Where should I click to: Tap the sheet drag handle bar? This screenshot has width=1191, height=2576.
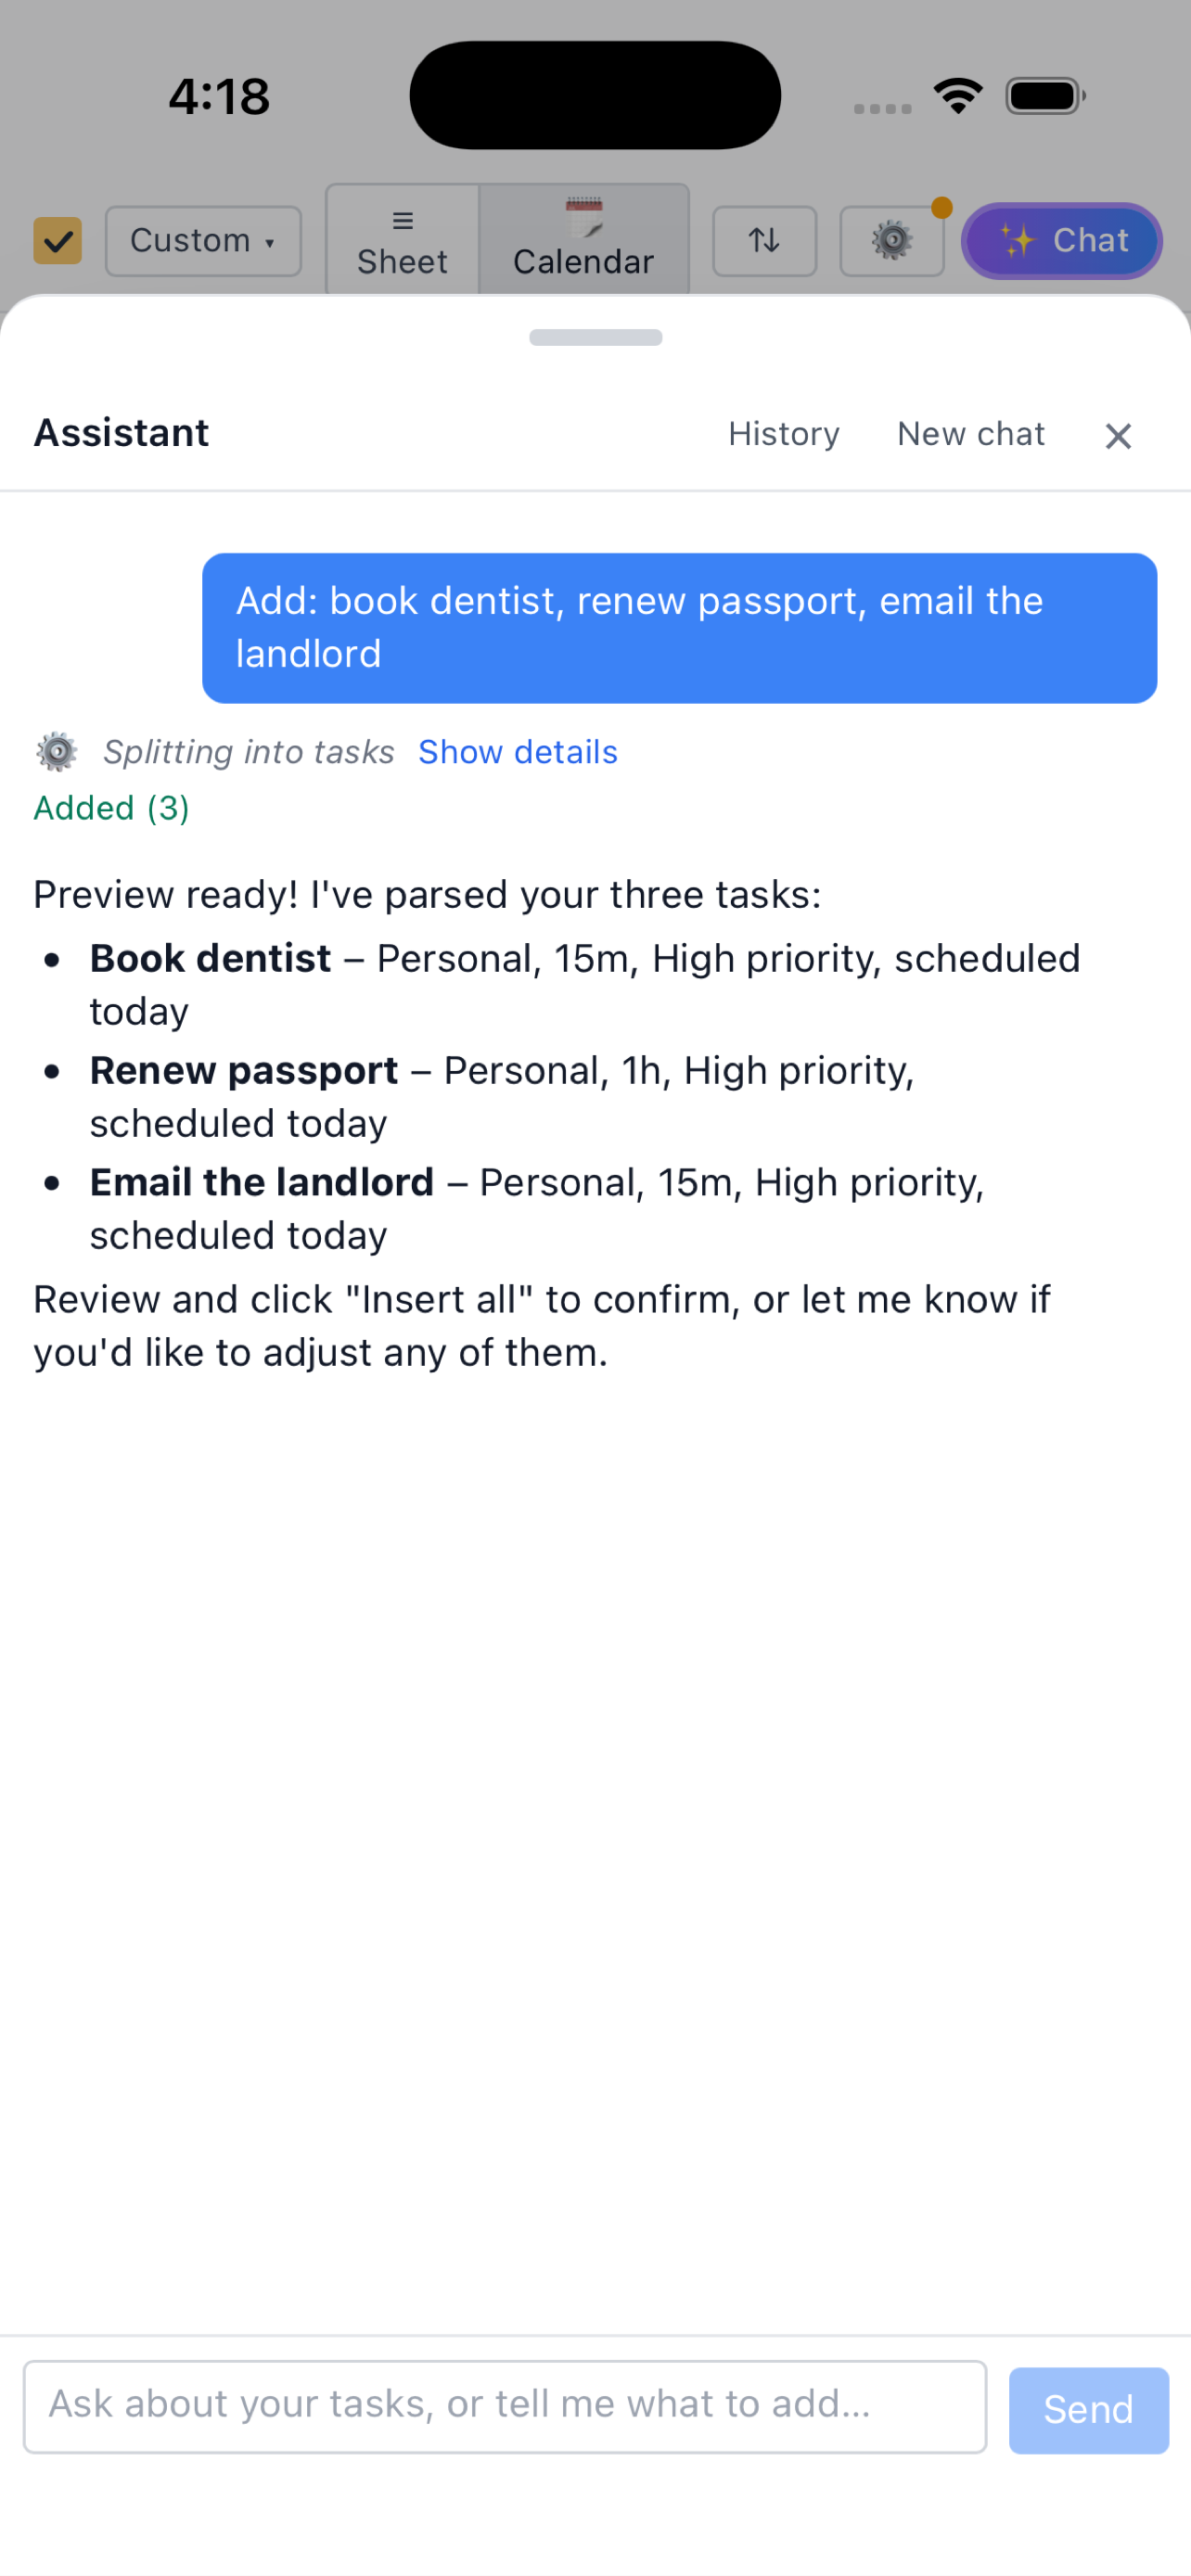pos(596,338)
